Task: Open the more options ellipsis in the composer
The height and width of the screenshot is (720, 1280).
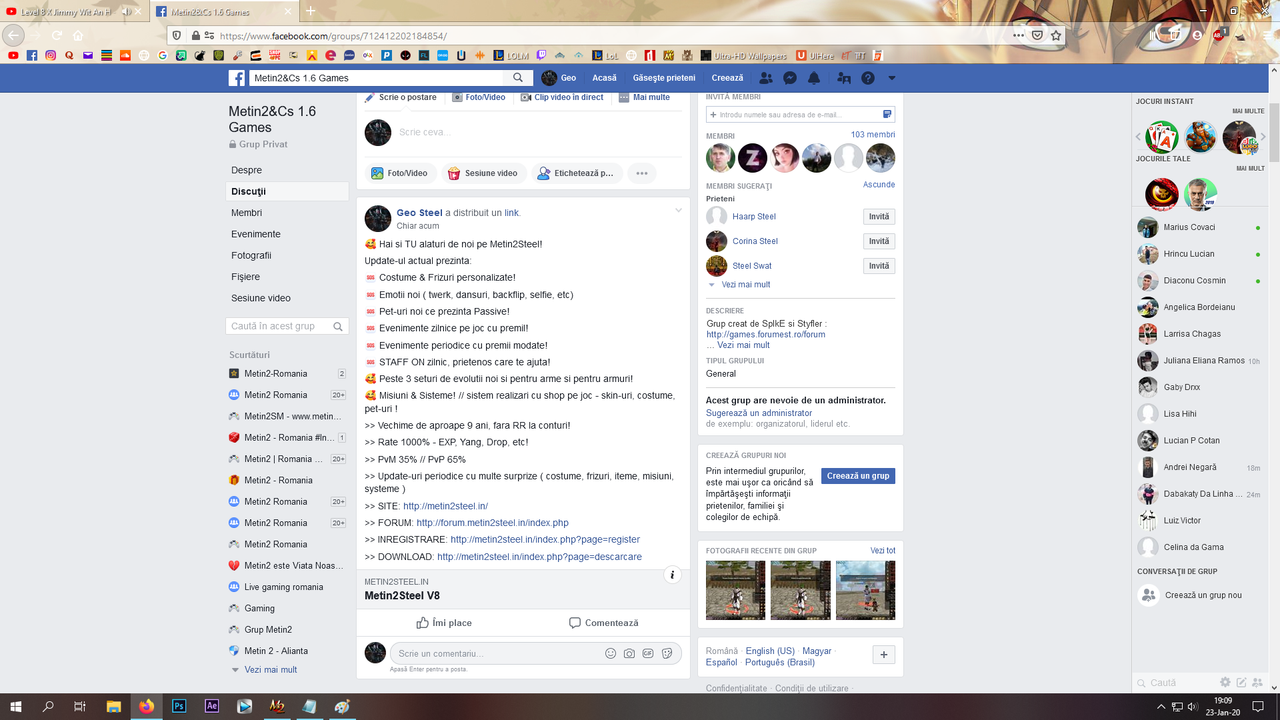Action: (642, 173)
